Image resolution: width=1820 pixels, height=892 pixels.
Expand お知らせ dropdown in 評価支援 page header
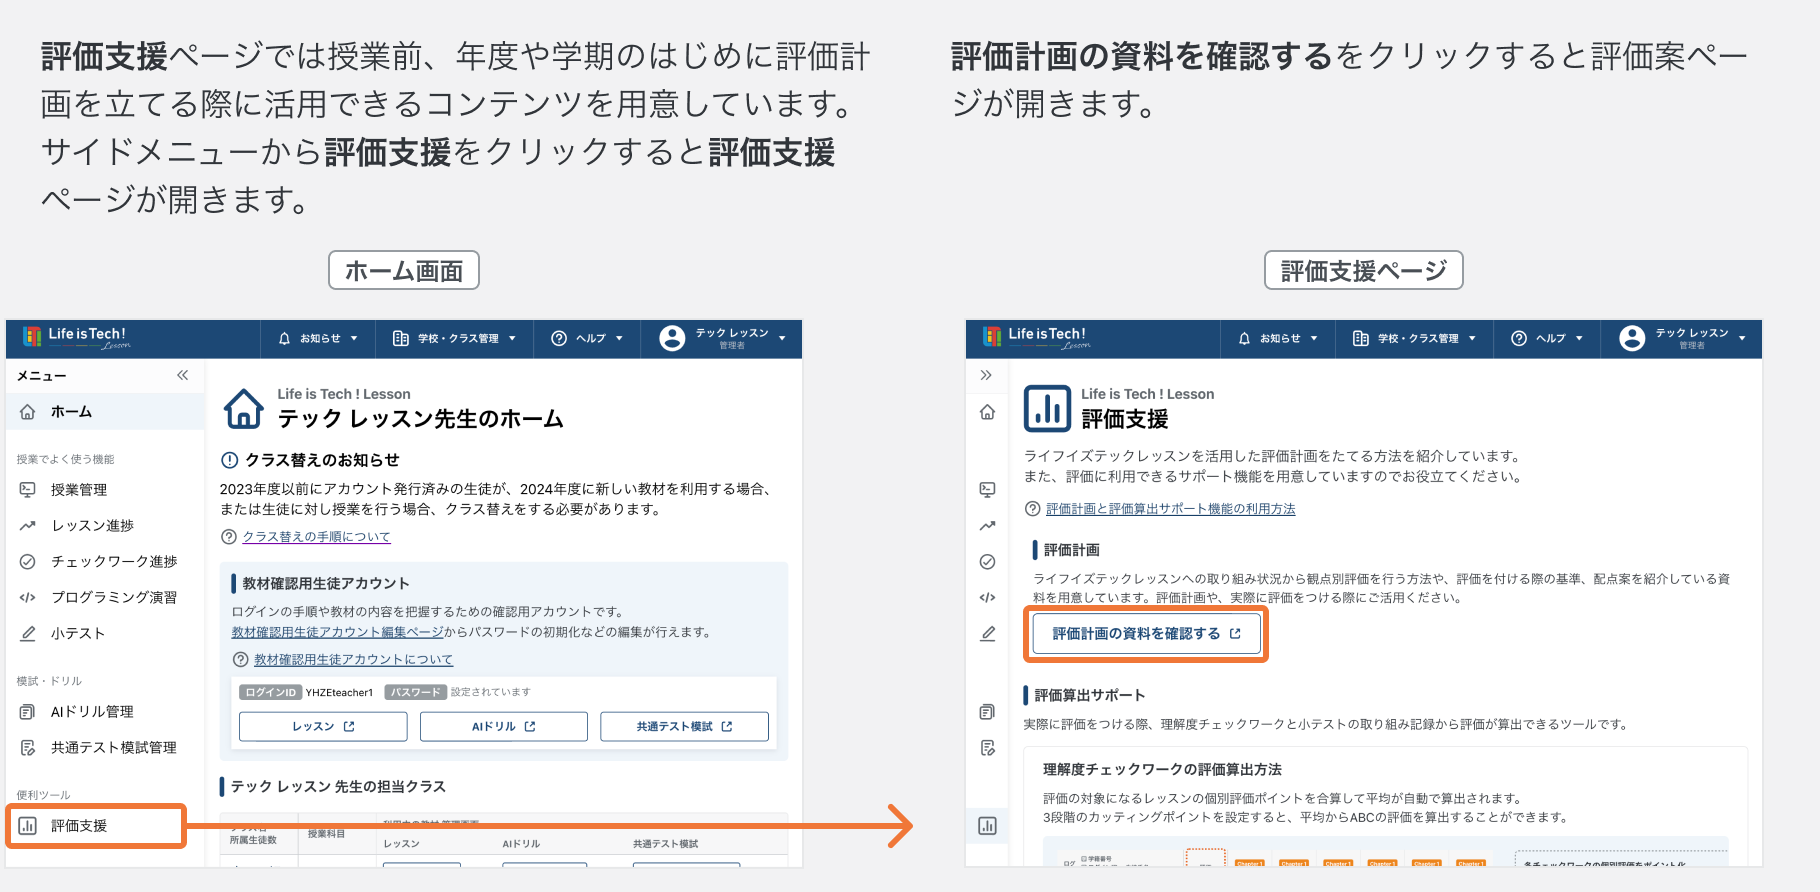[x=1314, y=338]
